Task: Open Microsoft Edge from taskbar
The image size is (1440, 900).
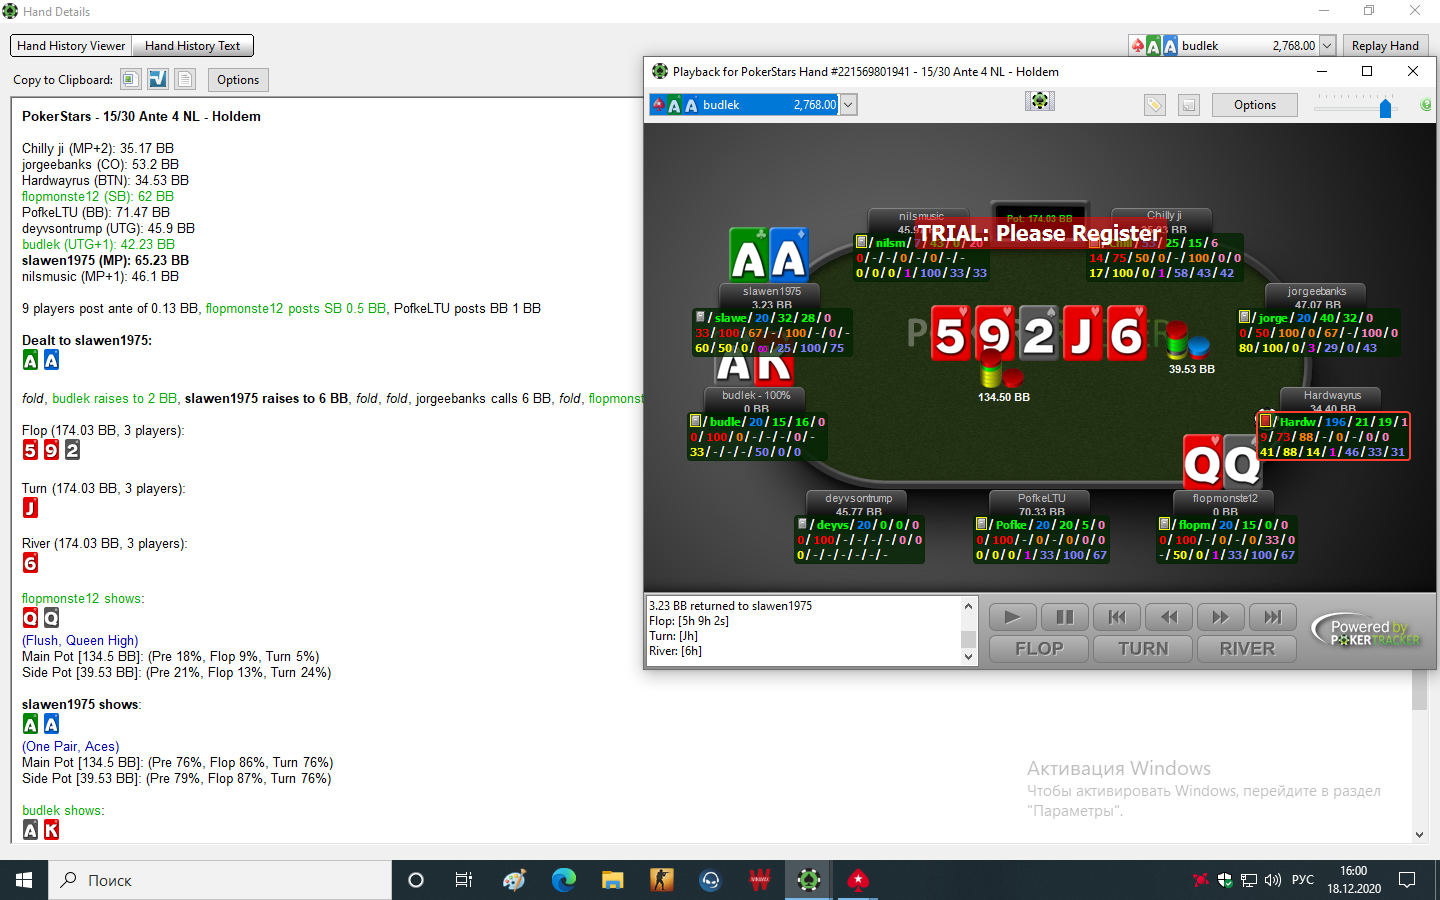Action: pyautogui.click(x=563, y=880)
